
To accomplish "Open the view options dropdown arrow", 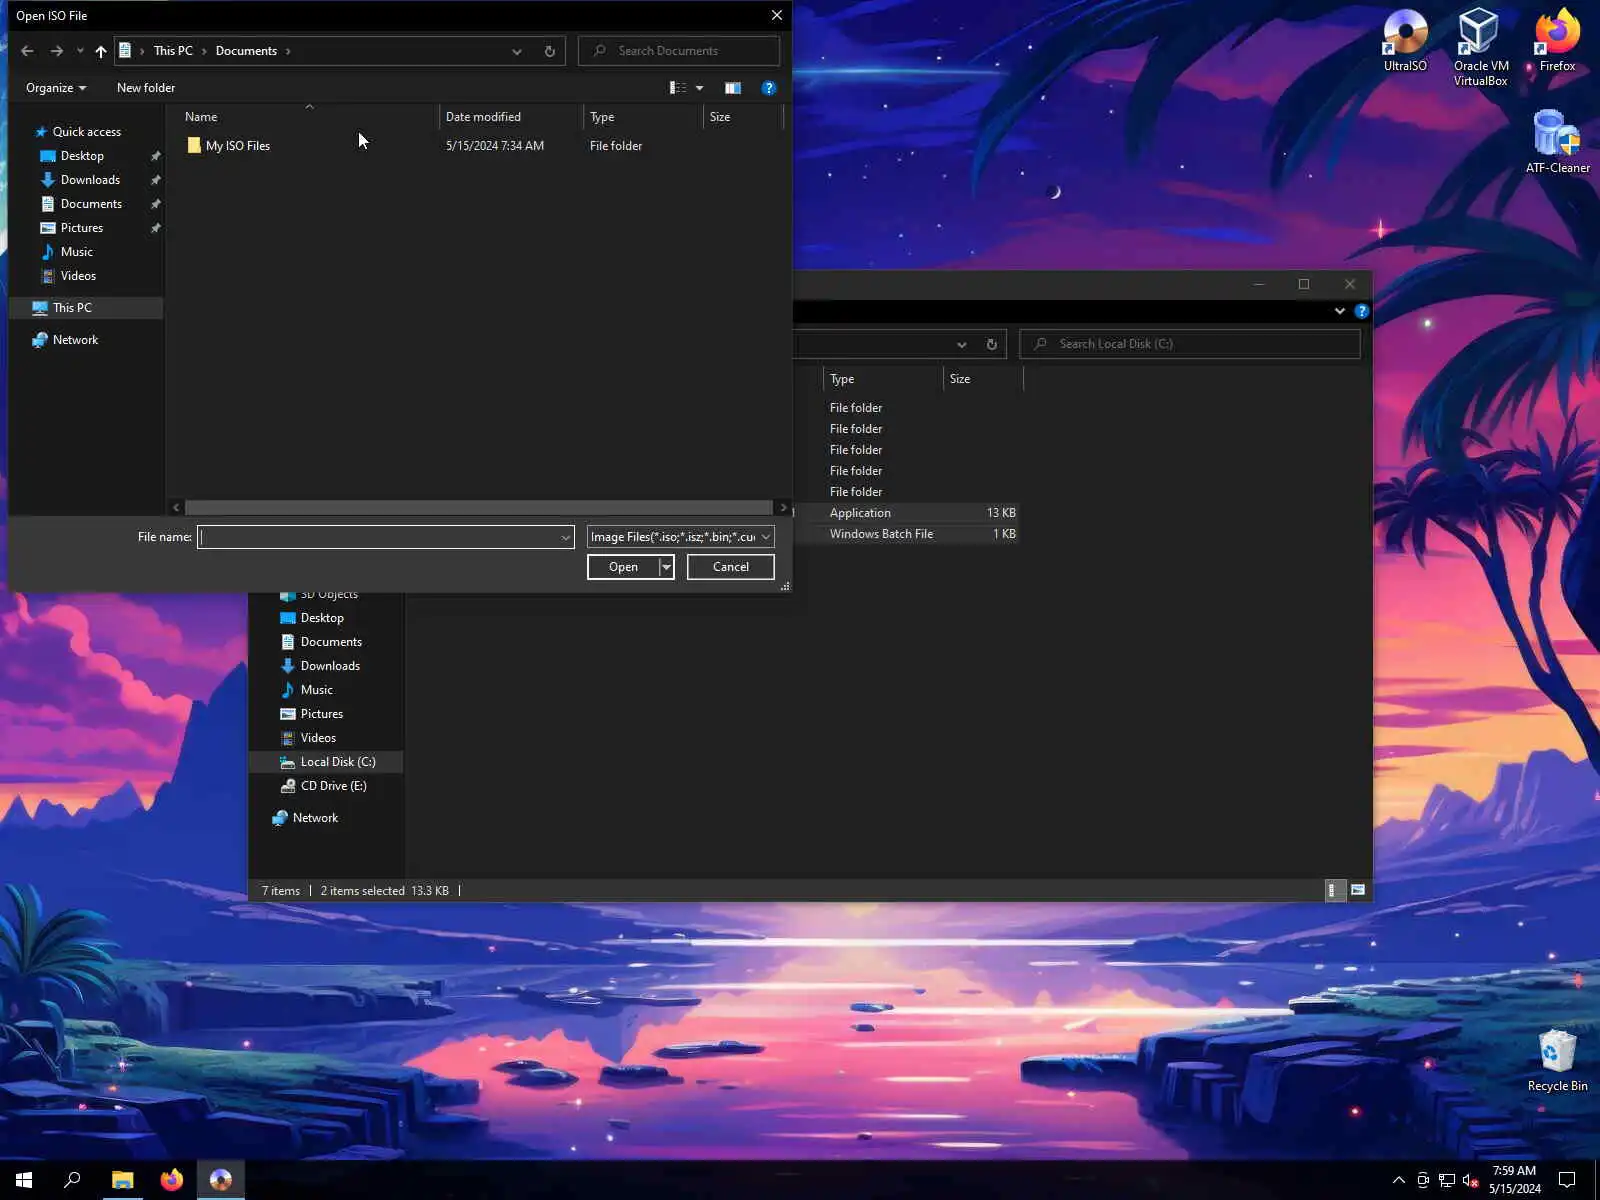I will tap(699, 88).
